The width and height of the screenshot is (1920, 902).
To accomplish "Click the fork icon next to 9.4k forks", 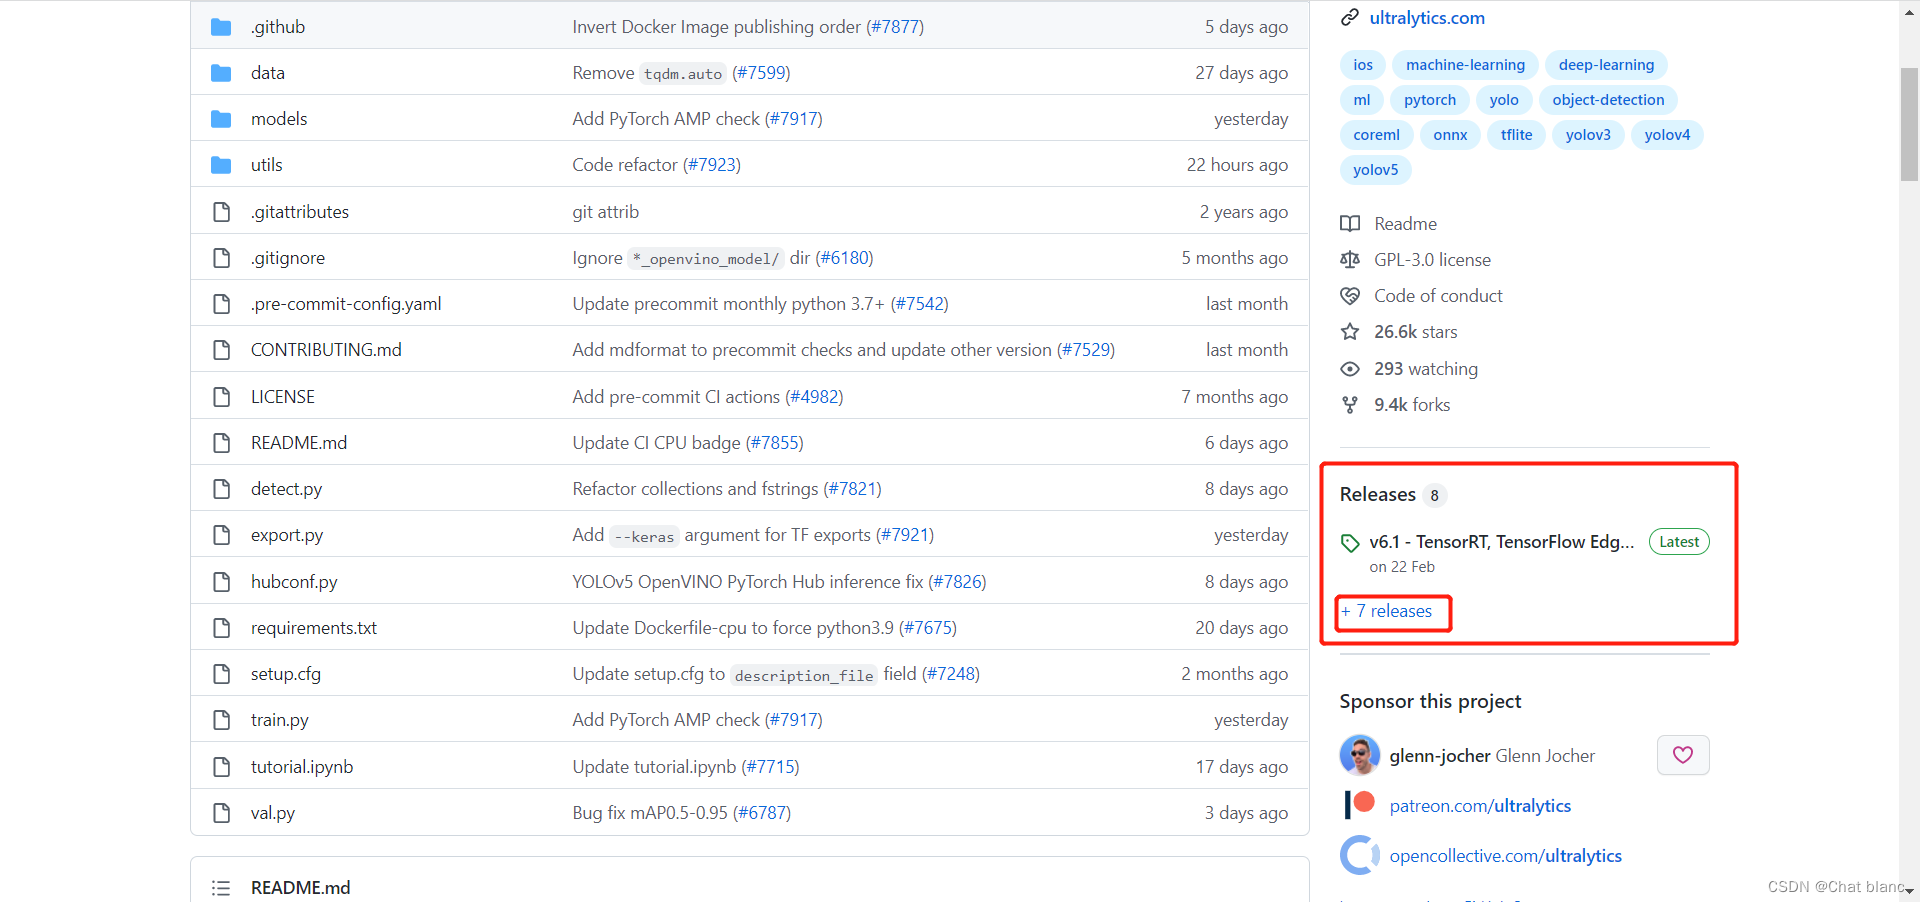I will point(1350,405).
